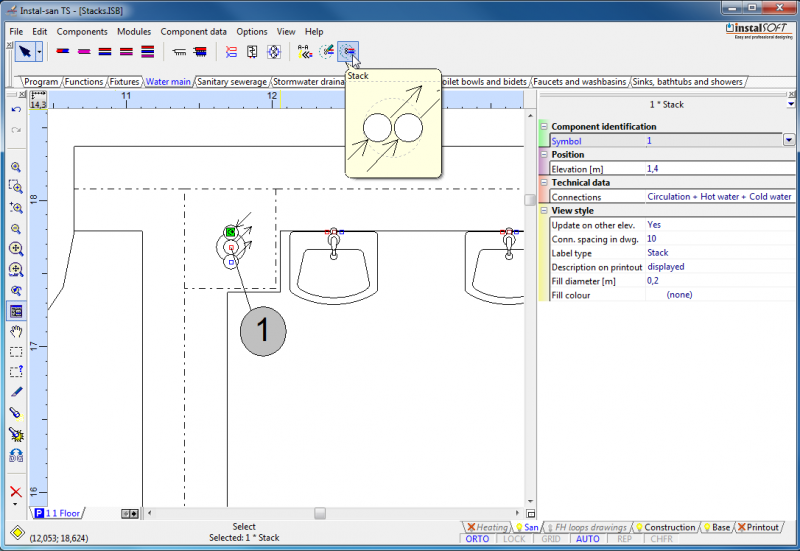Activate the pan hand tool
This screenshot has width=800, height=551.
(16, 332)
